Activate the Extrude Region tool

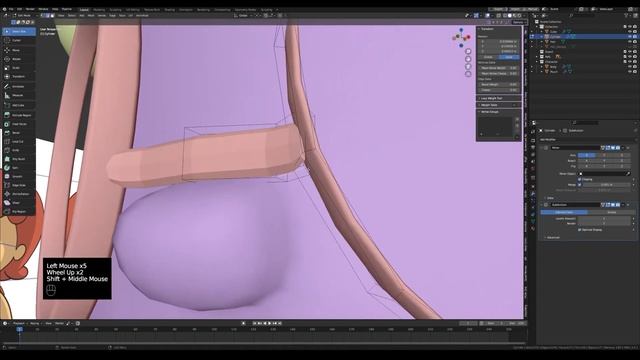coord(19,116)
